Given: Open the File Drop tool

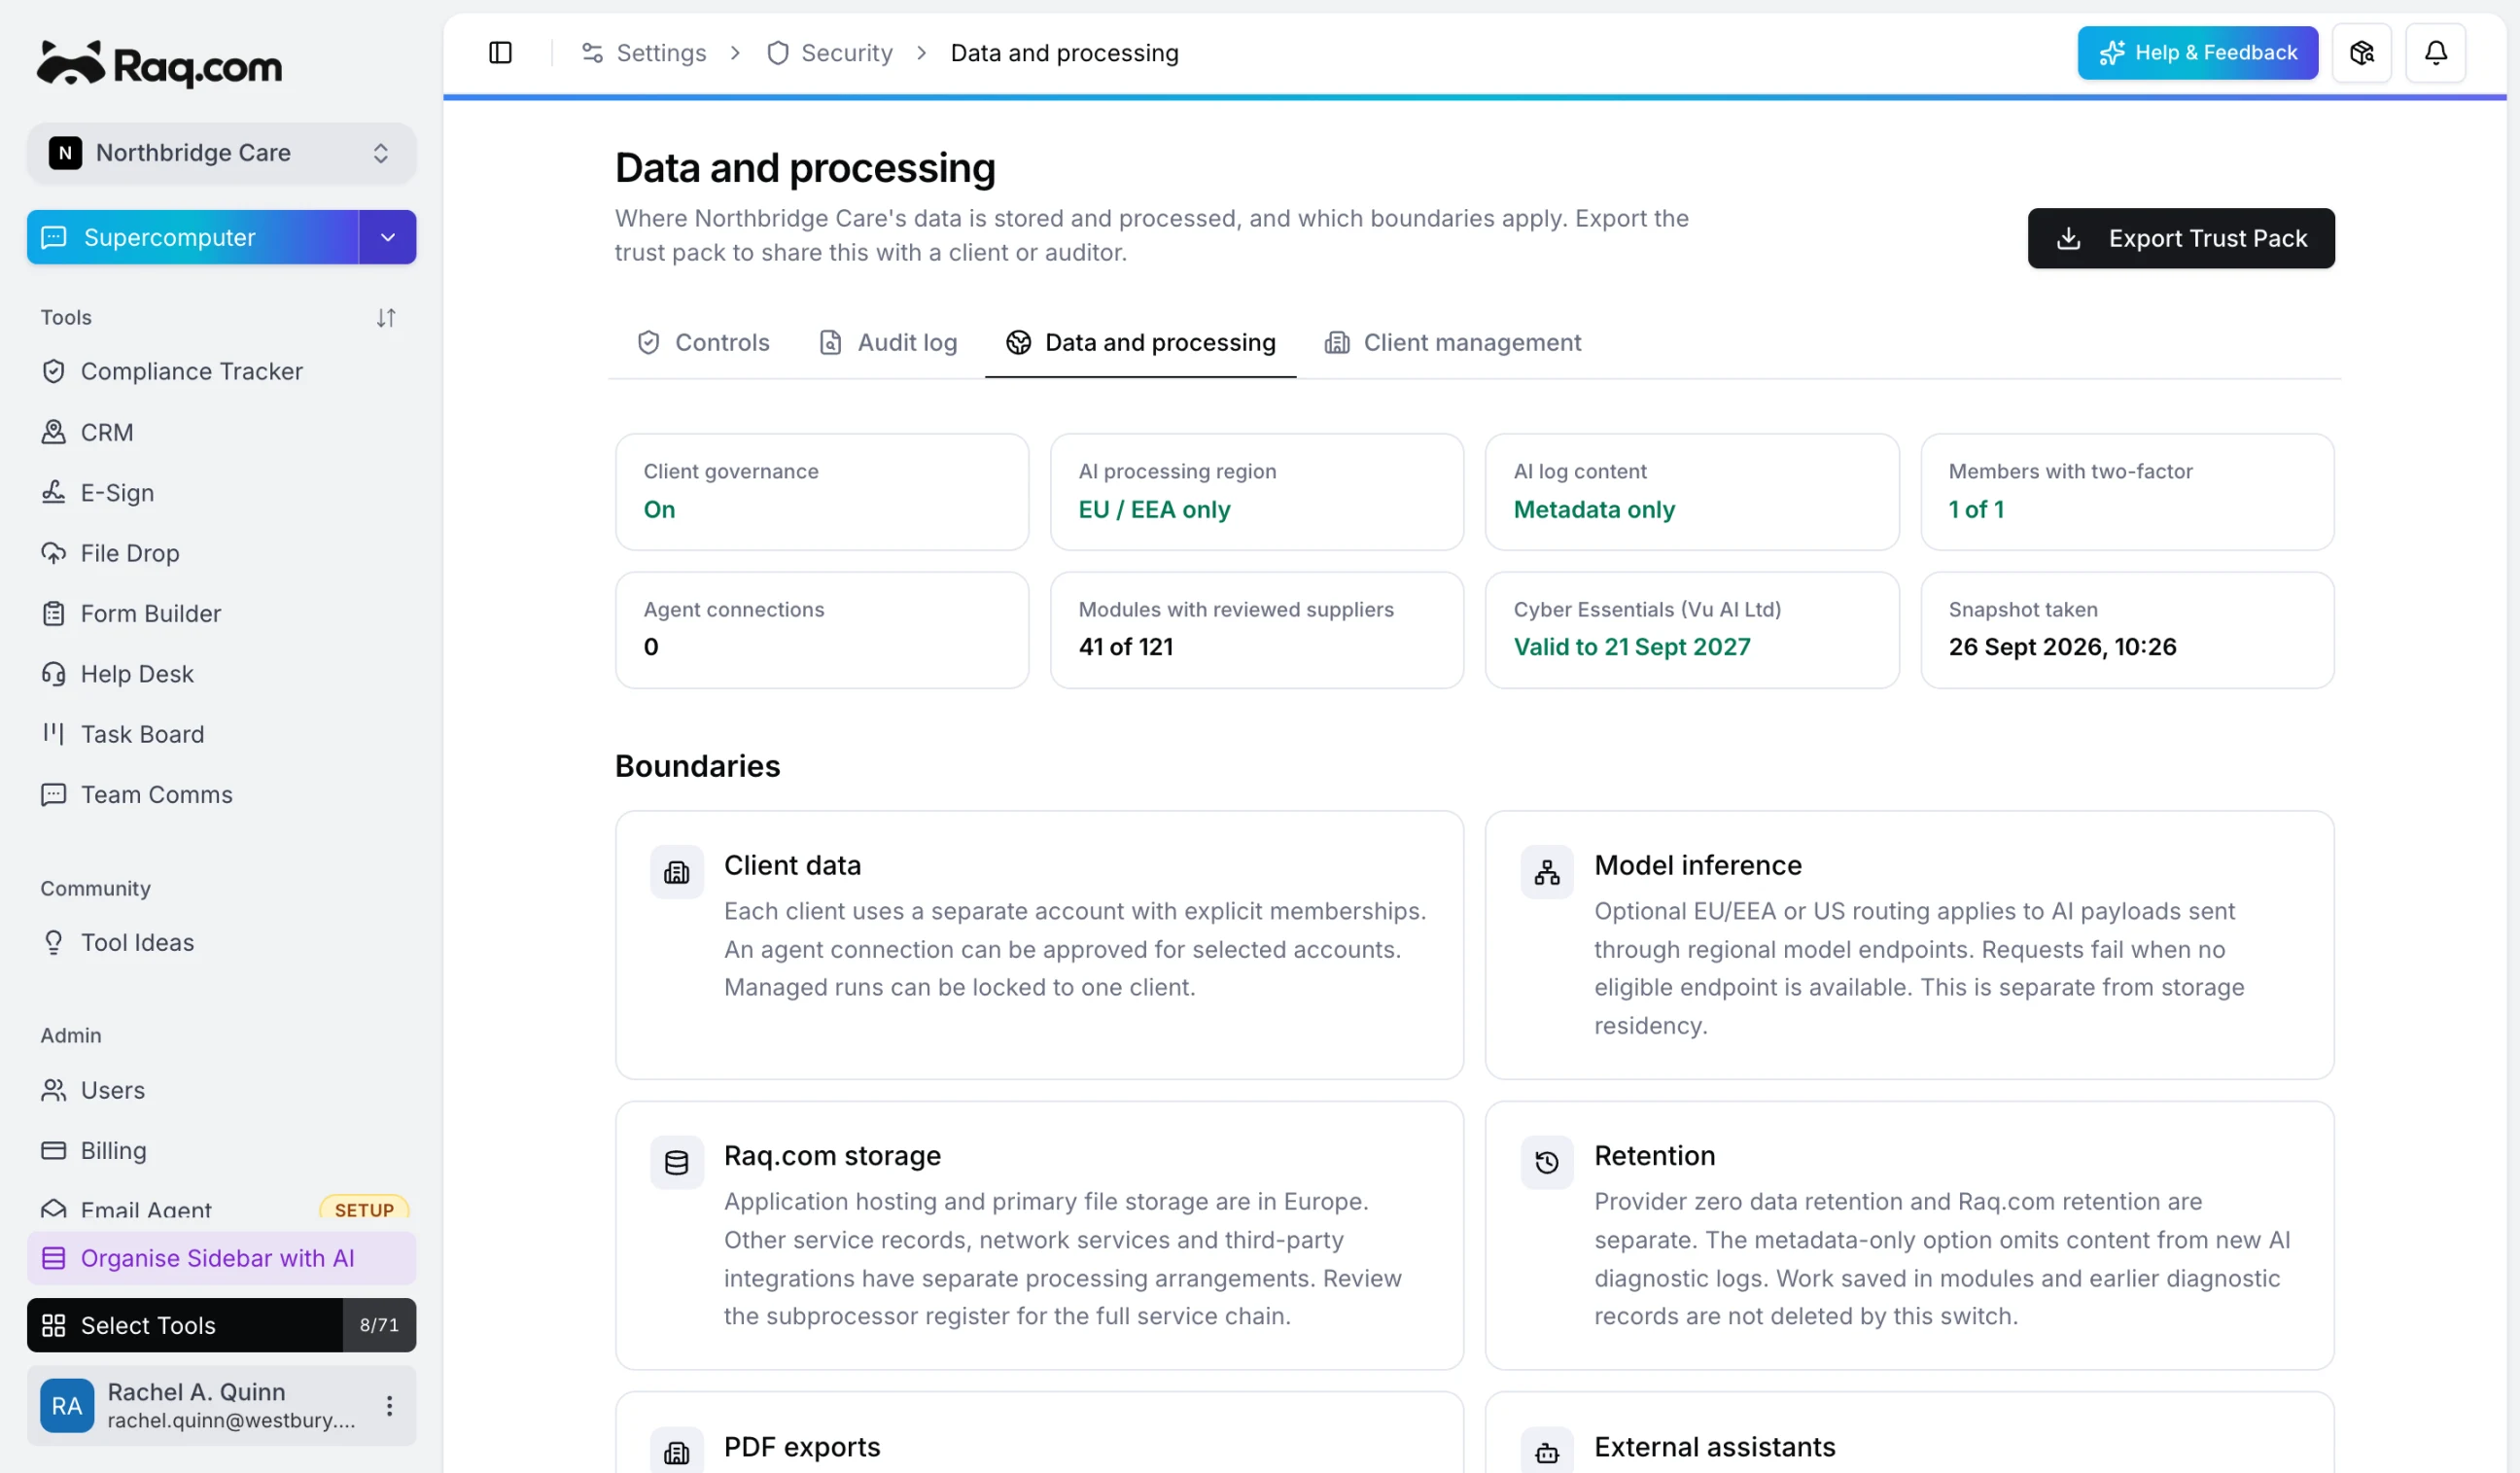Looking at the screenshot, I should tap(221, 553).
